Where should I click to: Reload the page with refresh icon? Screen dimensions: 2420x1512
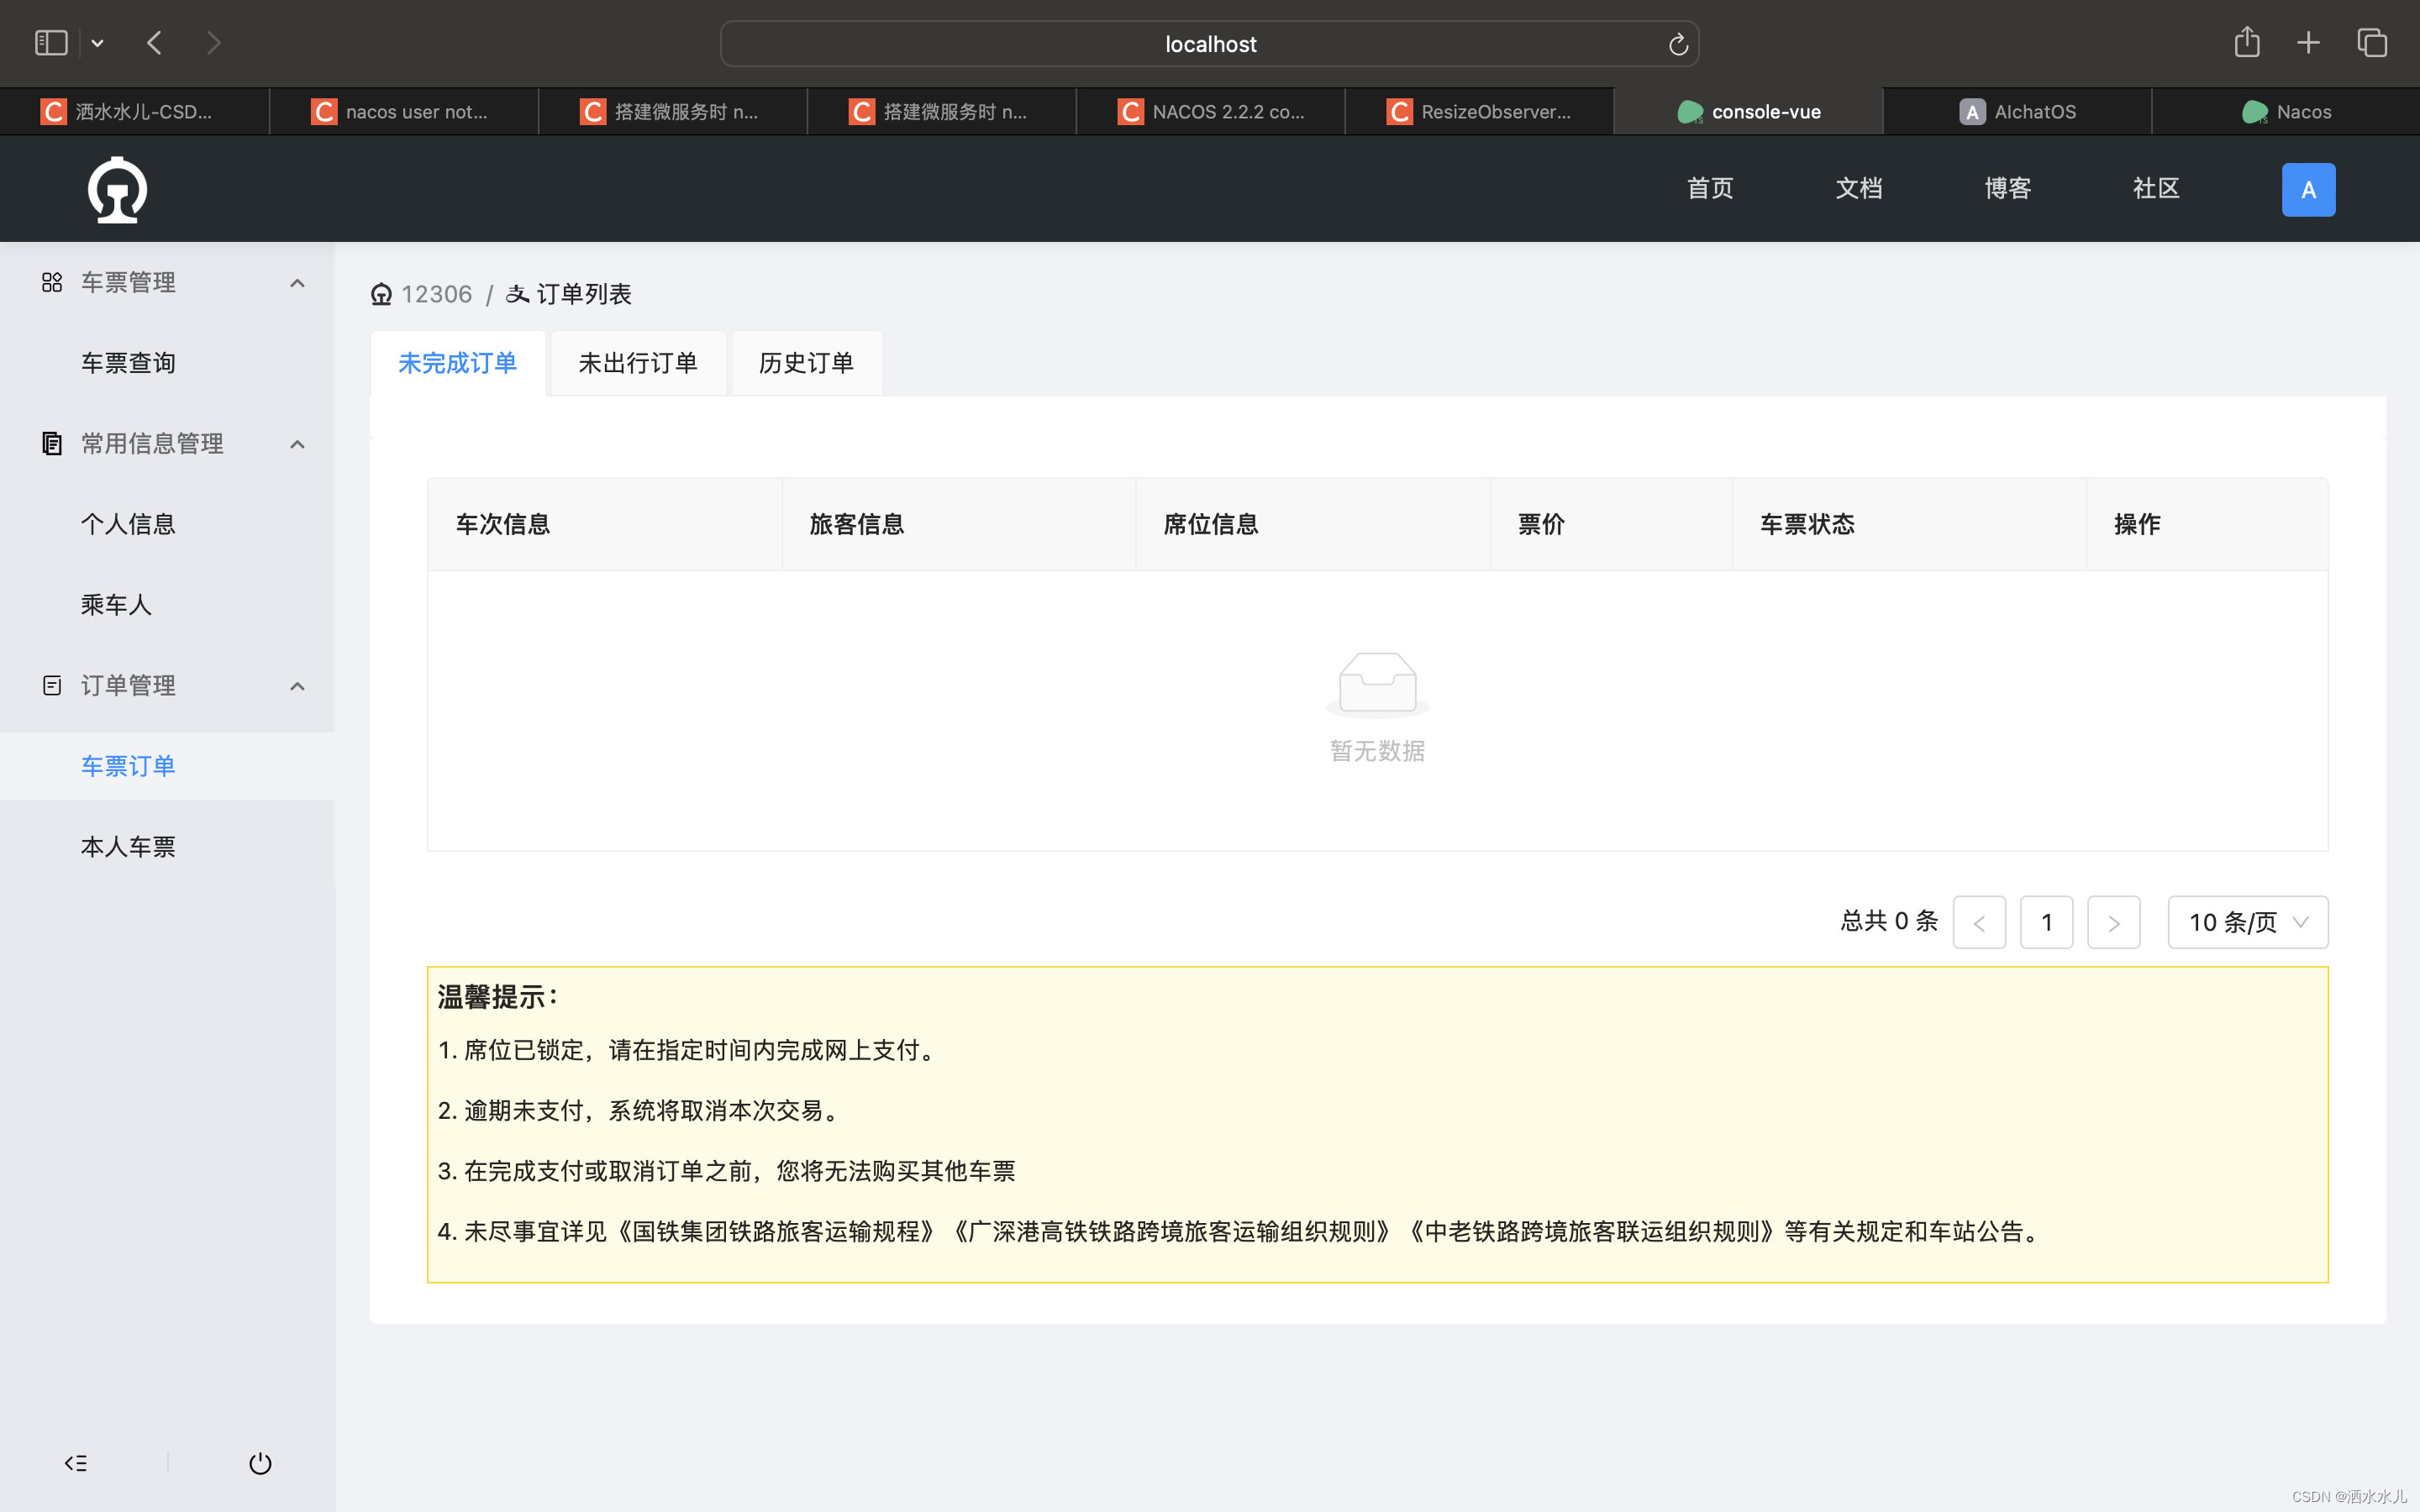point(1678,44)
